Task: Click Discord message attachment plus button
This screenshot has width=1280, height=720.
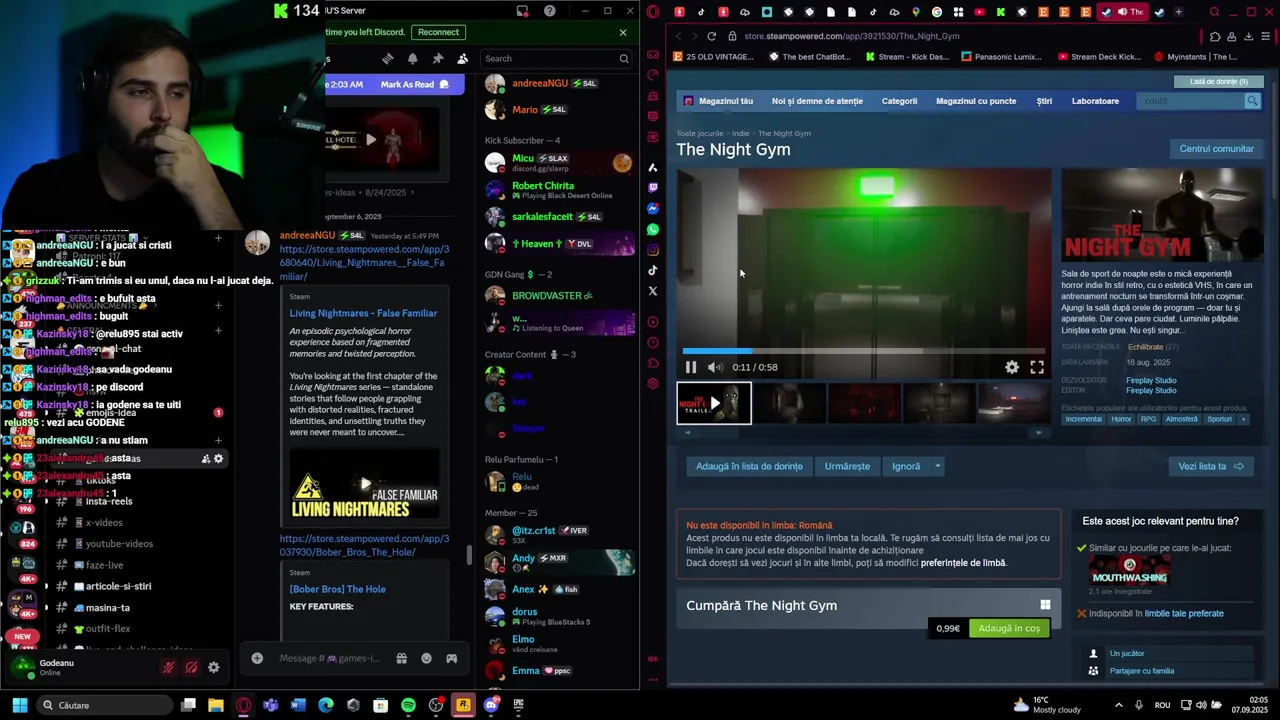Action: point(257,658)
